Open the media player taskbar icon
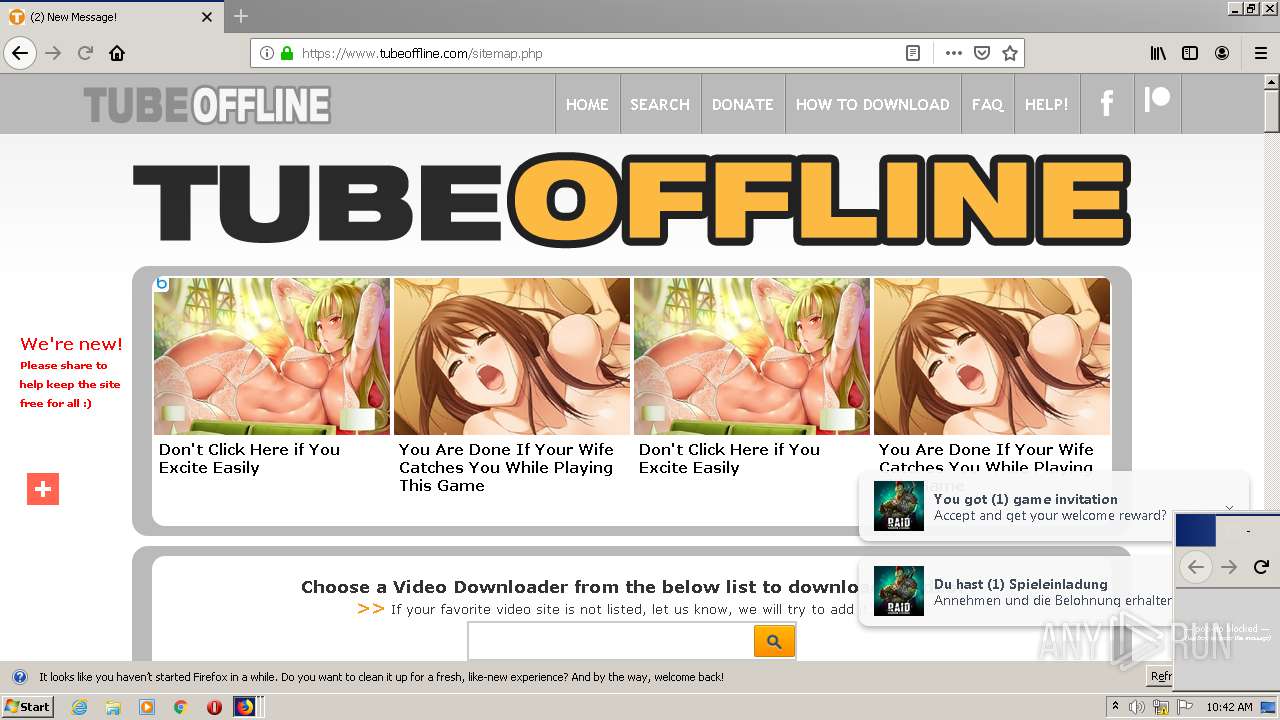Image resolution: width=1280 pixels, height=720 pixels. pos(147,707)
